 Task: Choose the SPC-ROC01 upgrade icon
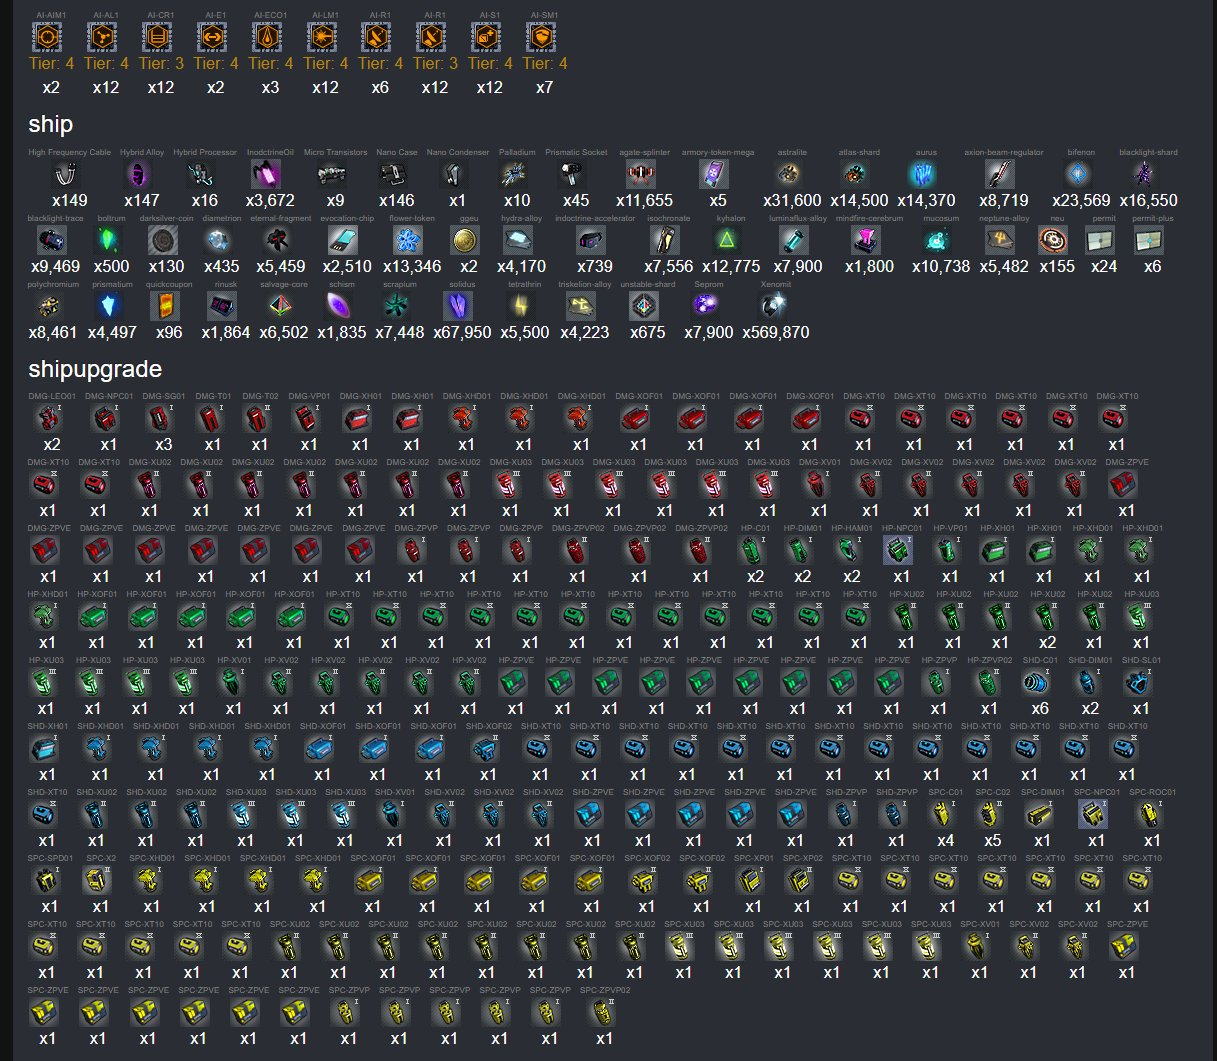[x=1151, y=815]
